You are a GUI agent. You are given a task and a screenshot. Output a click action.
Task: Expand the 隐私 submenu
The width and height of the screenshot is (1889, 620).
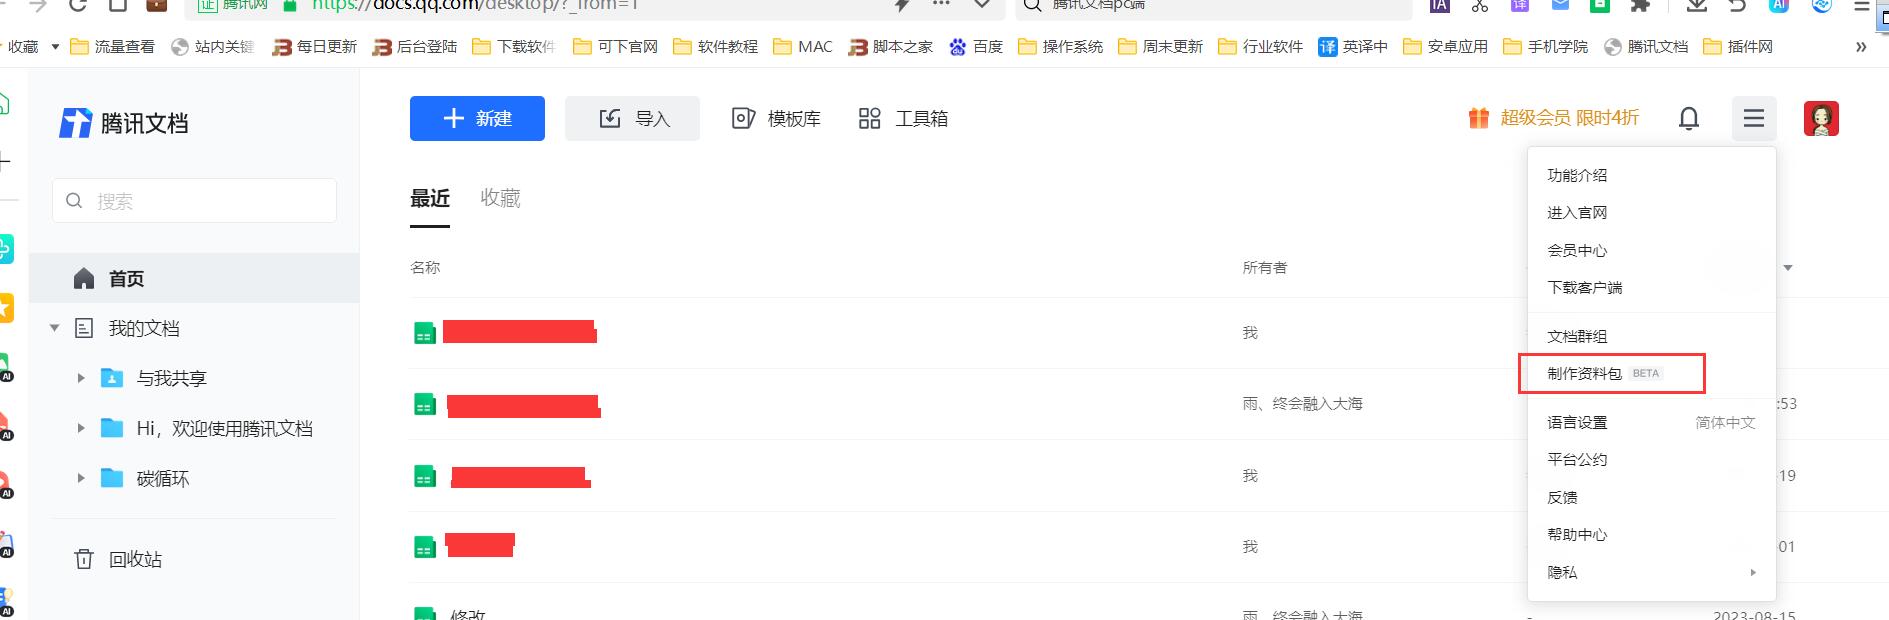pos(1650,572)
